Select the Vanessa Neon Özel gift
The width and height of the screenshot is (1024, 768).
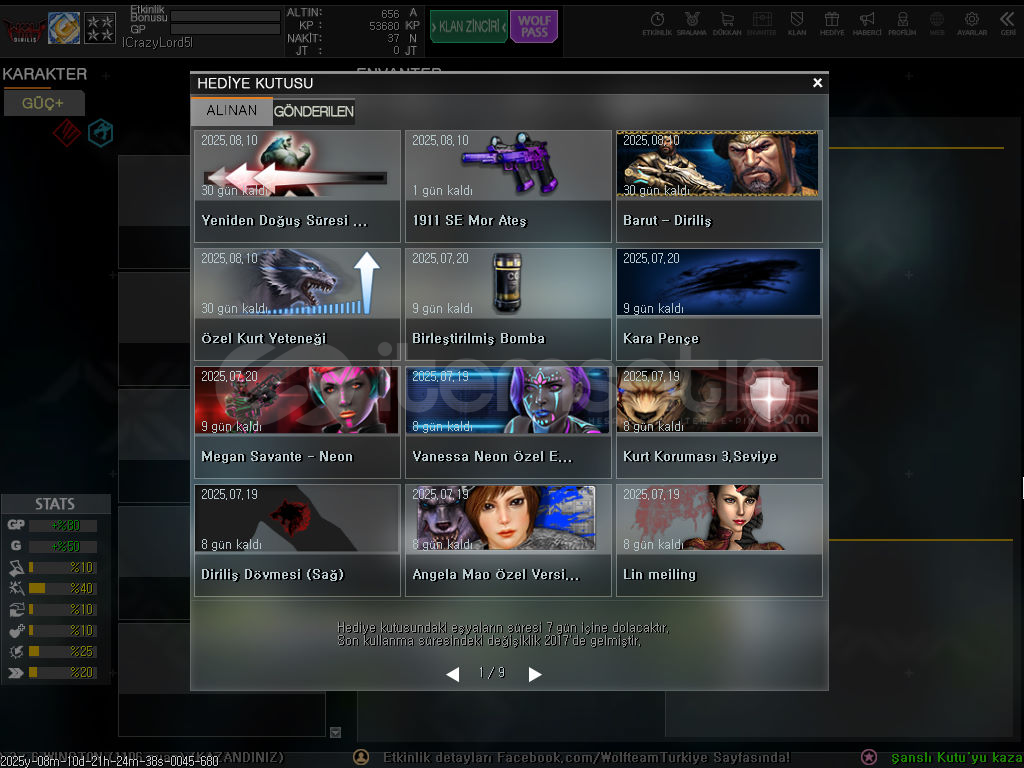pos(508,423)
